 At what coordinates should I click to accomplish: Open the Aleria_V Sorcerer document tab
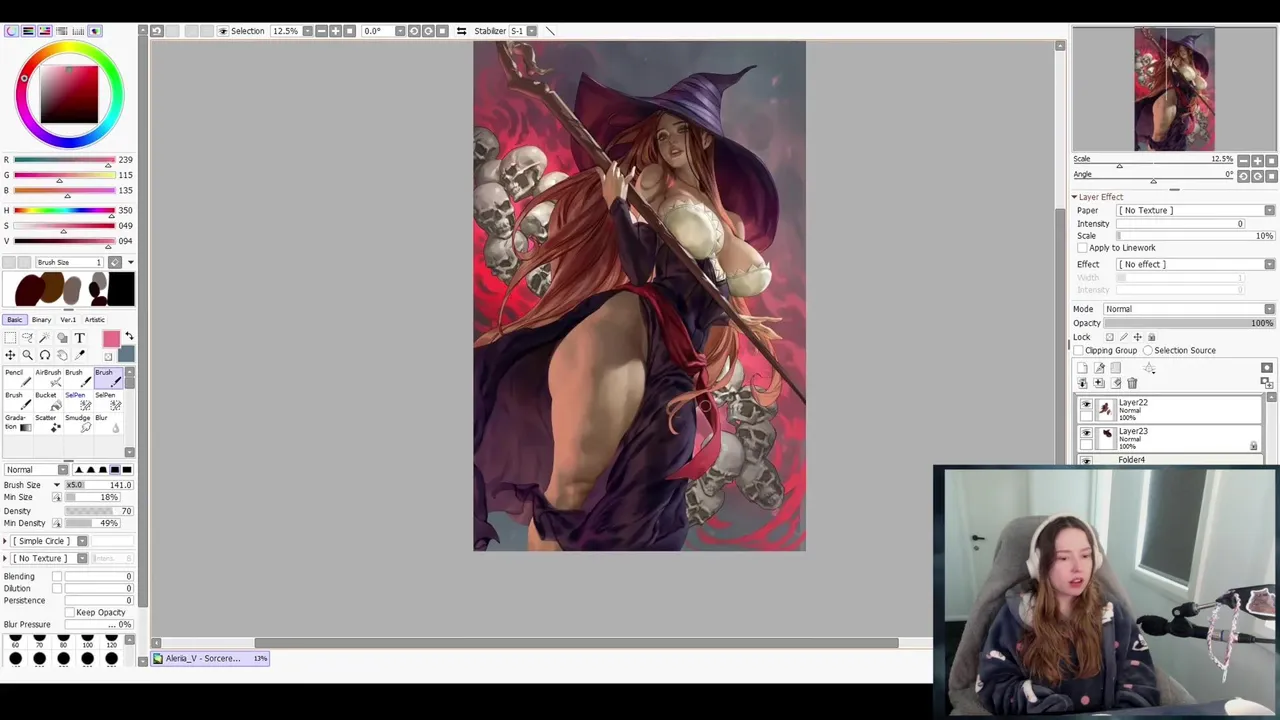[210, 658]
